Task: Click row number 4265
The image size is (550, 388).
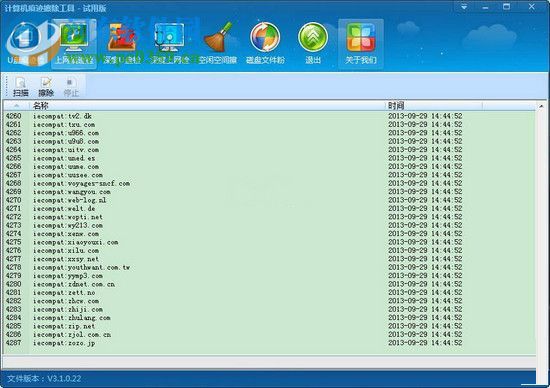Action: tap(13, 158)
